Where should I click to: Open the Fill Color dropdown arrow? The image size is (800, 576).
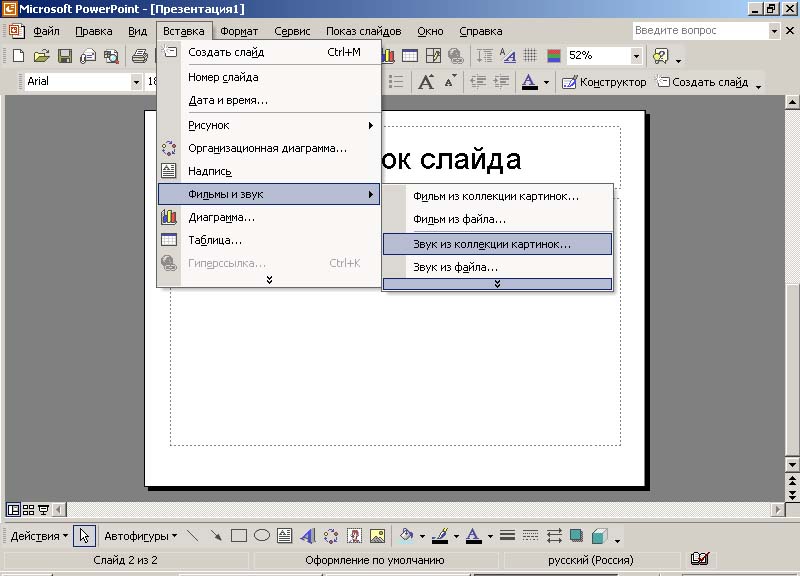click(422, 536)
